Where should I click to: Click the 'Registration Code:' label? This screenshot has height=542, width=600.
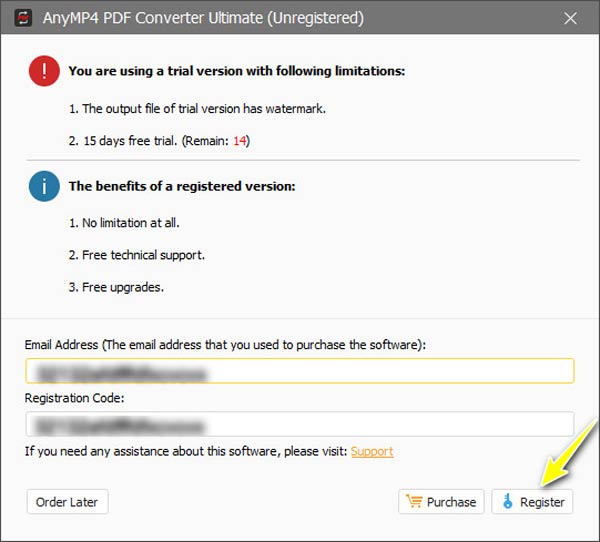[x=74, y=398]
